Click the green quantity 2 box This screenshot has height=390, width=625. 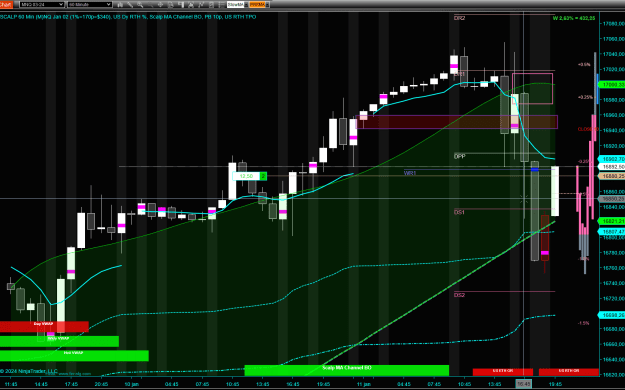tap(263, 176)
